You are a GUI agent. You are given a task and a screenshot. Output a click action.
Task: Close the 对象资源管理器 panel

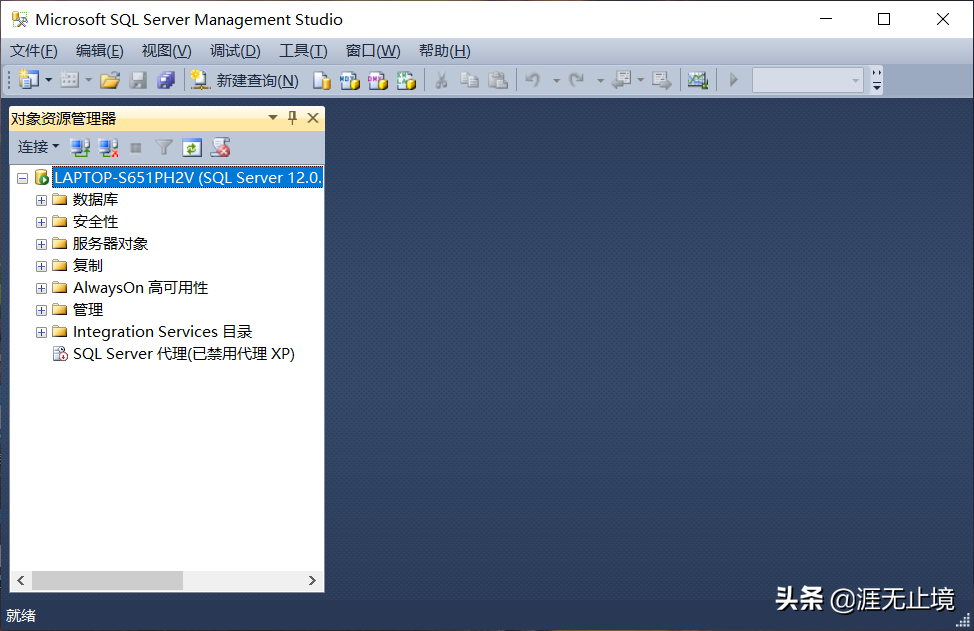[313, 117]
